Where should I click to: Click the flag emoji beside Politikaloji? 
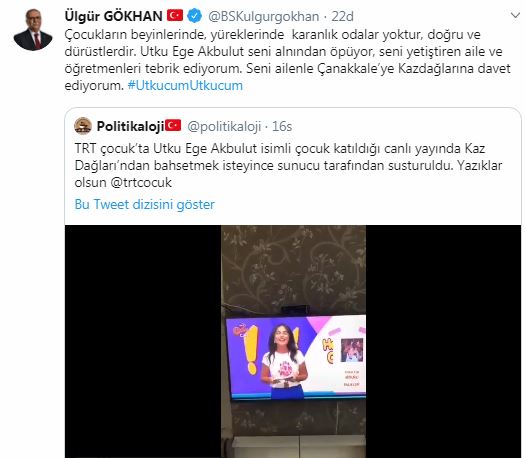(173, 126)
